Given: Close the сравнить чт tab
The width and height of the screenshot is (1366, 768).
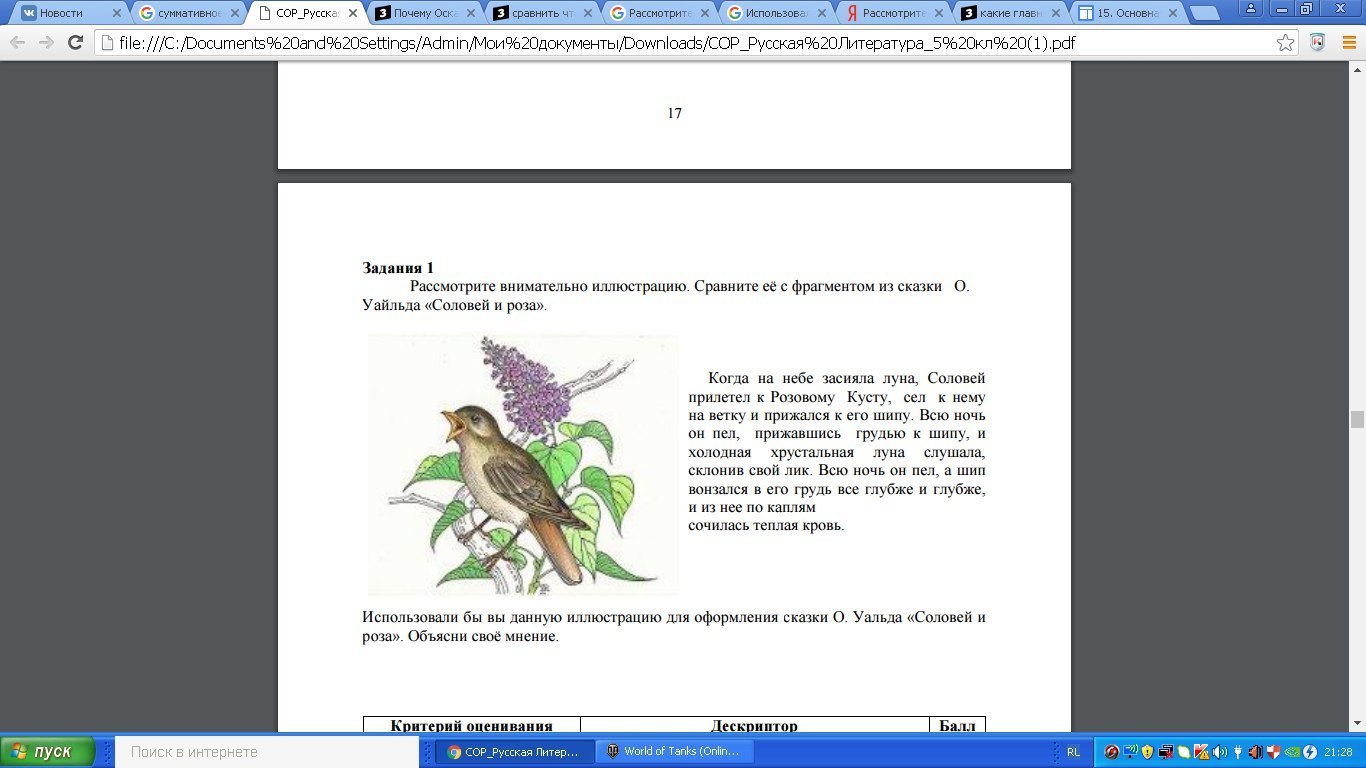Looking at the screenshot, I should (589, 13).
